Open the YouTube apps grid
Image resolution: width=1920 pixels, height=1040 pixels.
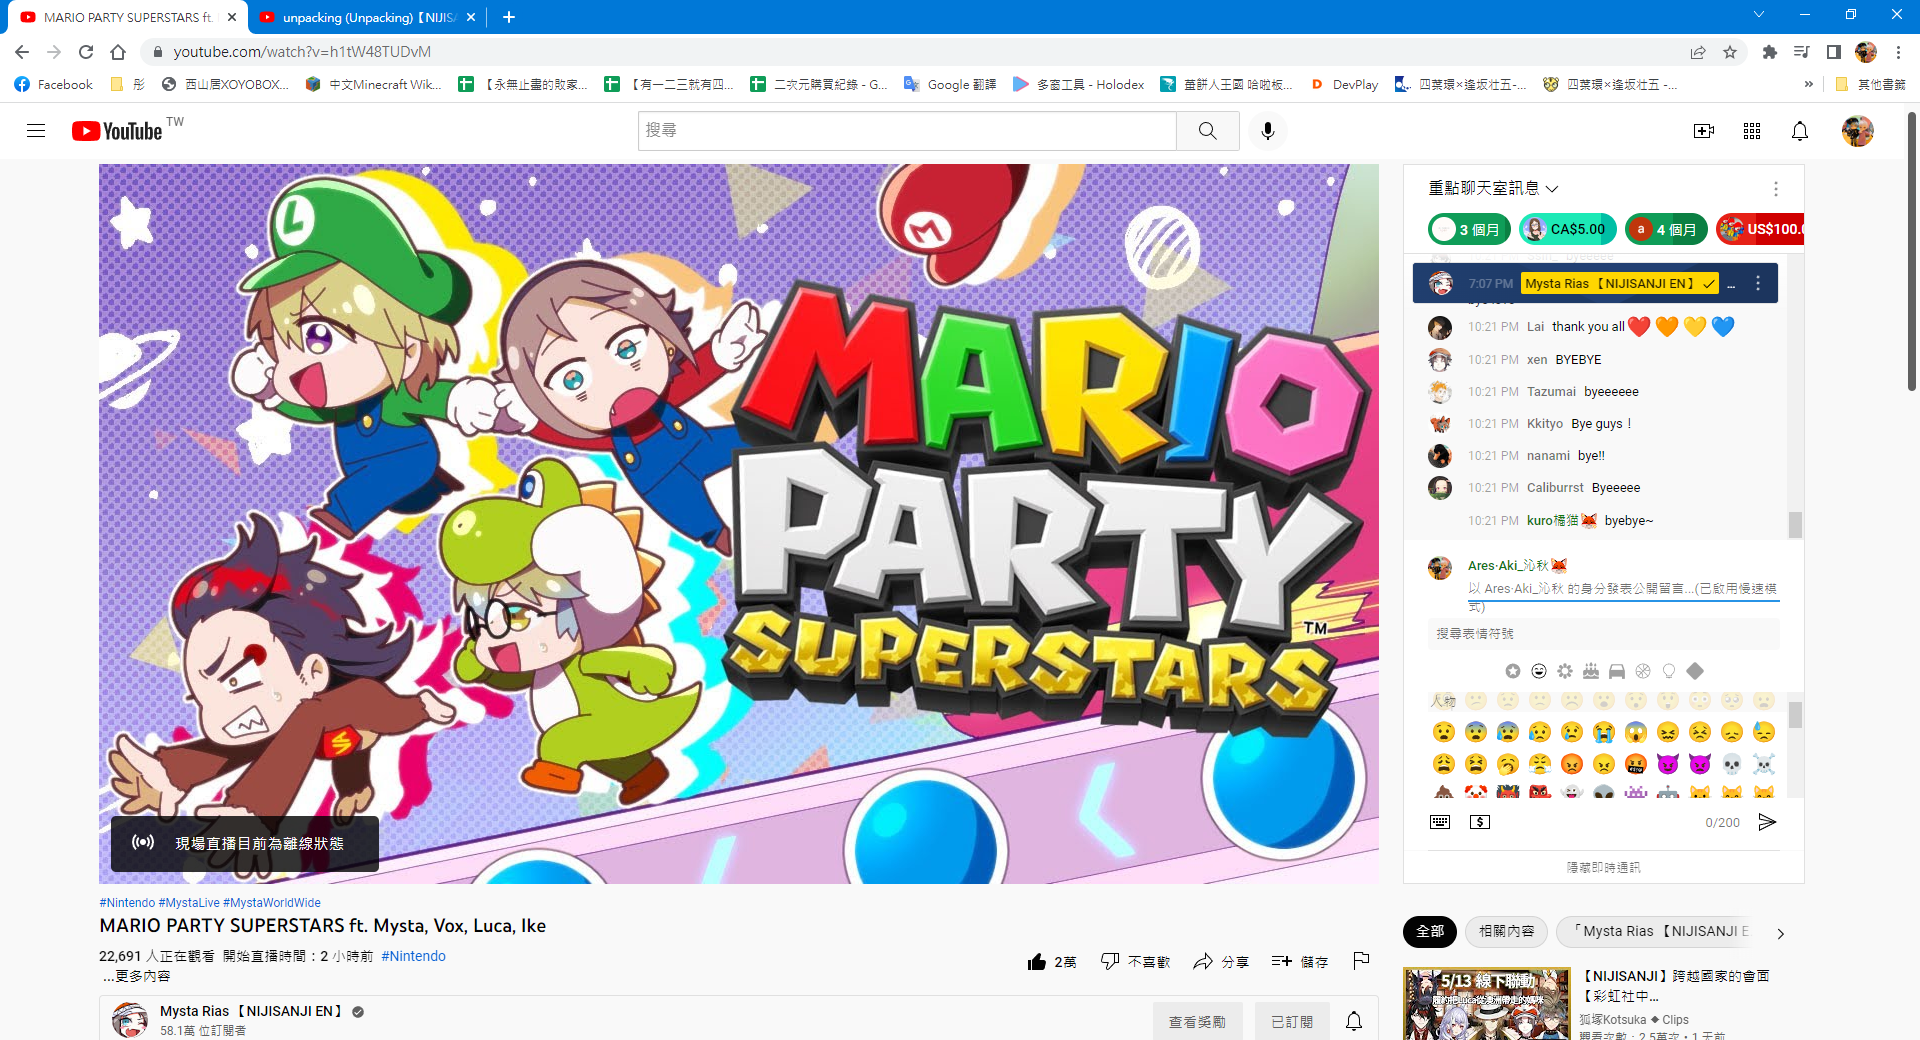pyautogui.click(x=1752, y=131)
